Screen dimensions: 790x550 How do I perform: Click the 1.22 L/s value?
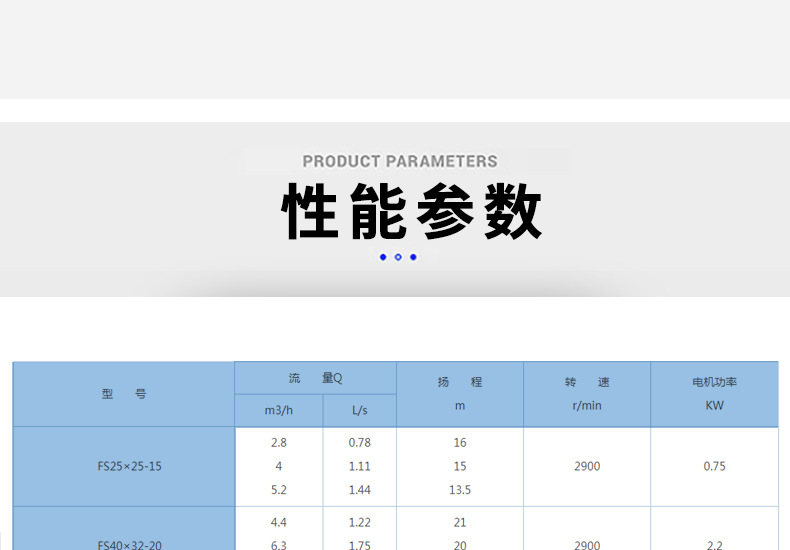coord(360,523)
